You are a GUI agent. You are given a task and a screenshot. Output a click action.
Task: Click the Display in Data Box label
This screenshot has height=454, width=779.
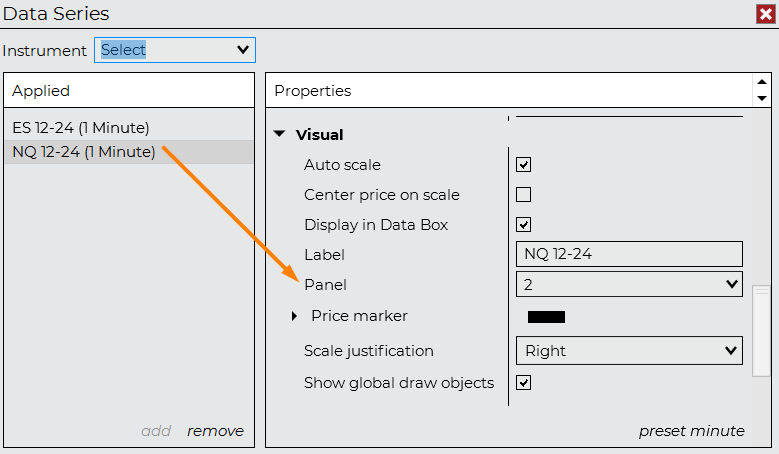tap(376, 225)
